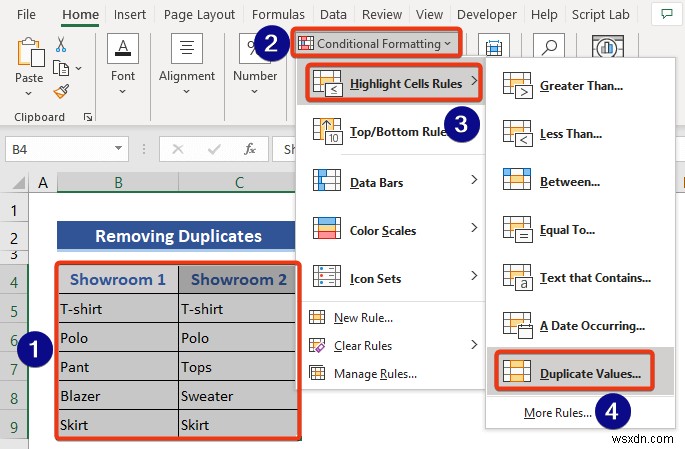685x449 pixels.
Task: Click the Copy icon
Action: 61,69
